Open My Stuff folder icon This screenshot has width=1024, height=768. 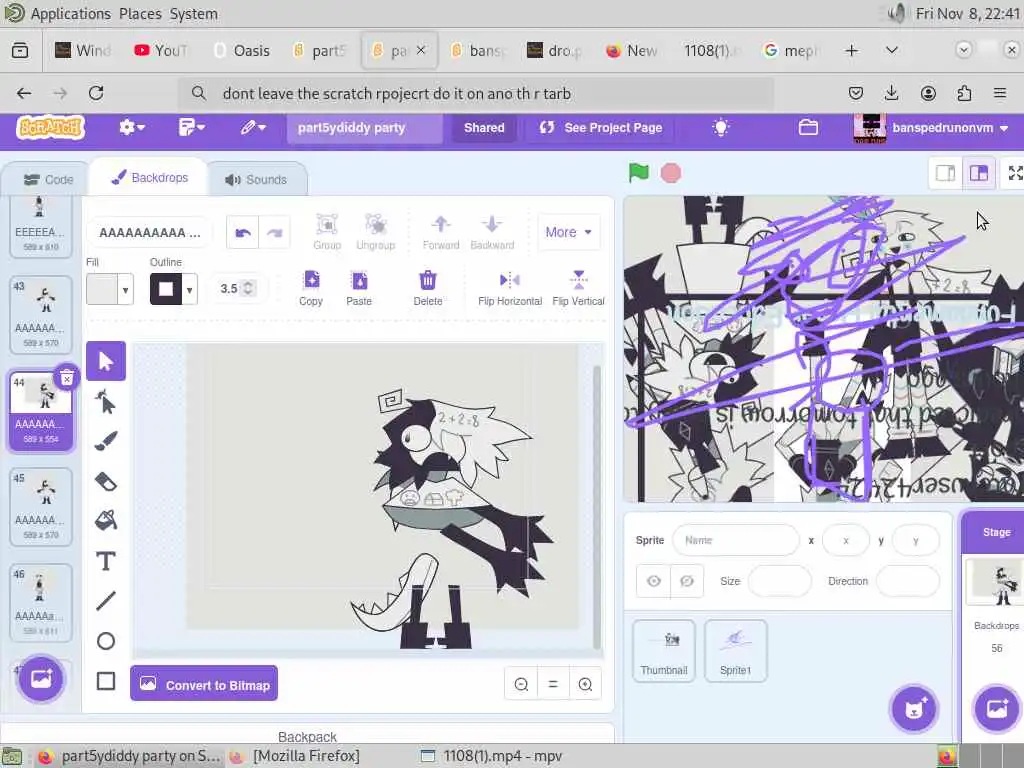[808, 127]
